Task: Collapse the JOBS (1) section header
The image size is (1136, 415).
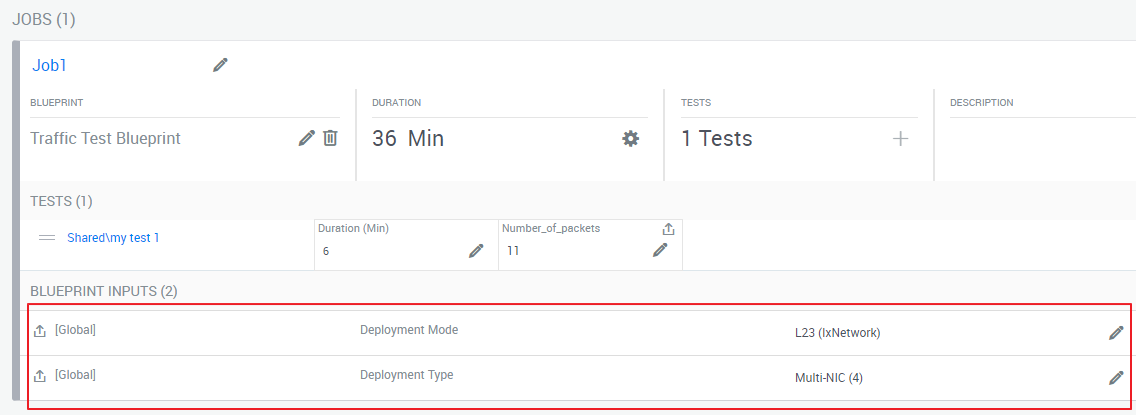Action: pos(43,19)
